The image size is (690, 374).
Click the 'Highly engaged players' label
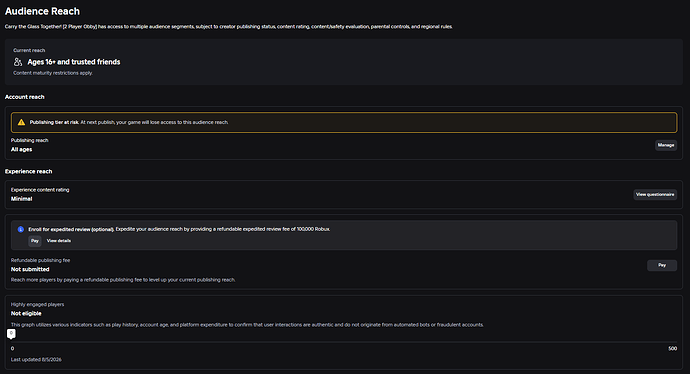(37, 304)
